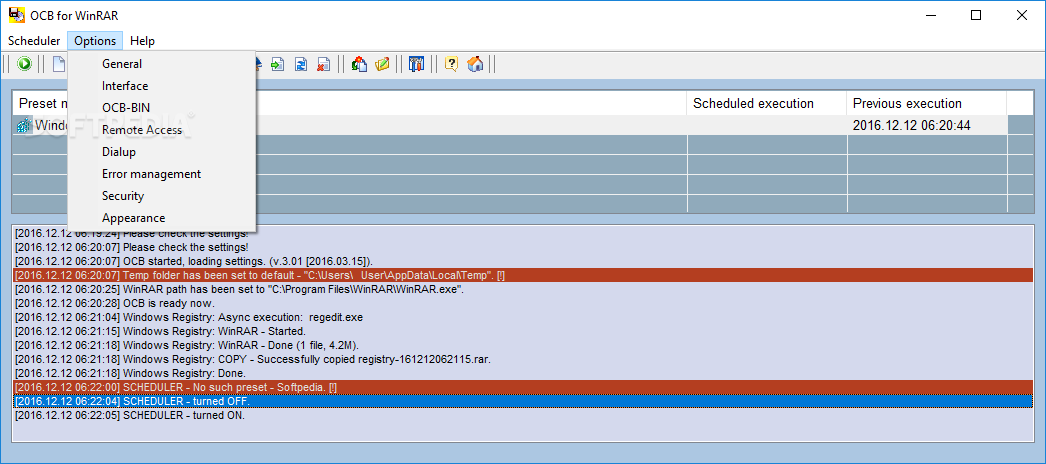Viewport: 1046px width, 464px height.
Task: Open settings with the tools icon
Action: click(x=417, y=64)
